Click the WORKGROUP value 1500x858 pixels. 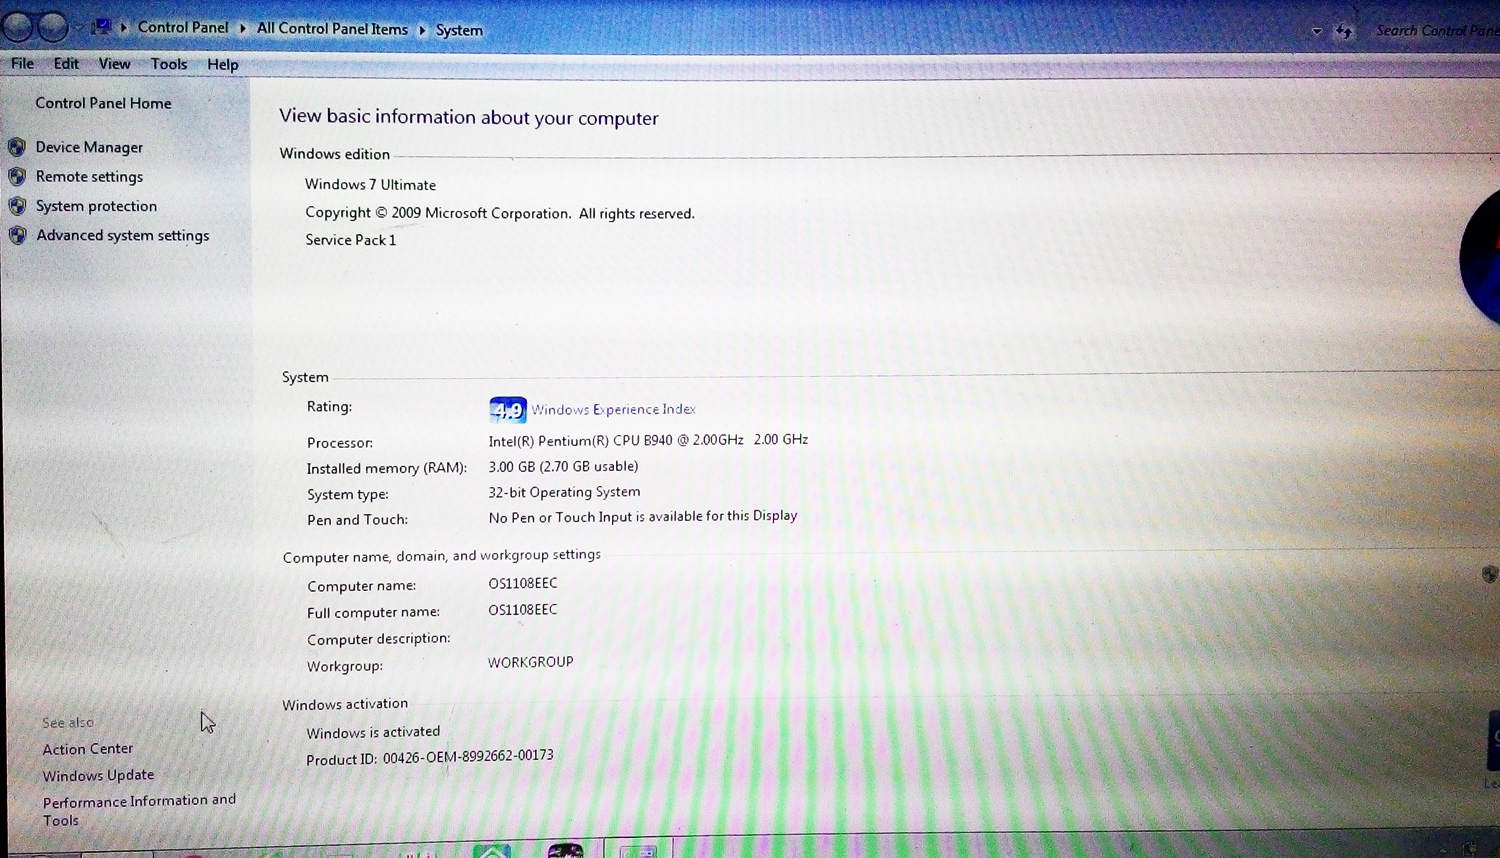tap(530, 662)
